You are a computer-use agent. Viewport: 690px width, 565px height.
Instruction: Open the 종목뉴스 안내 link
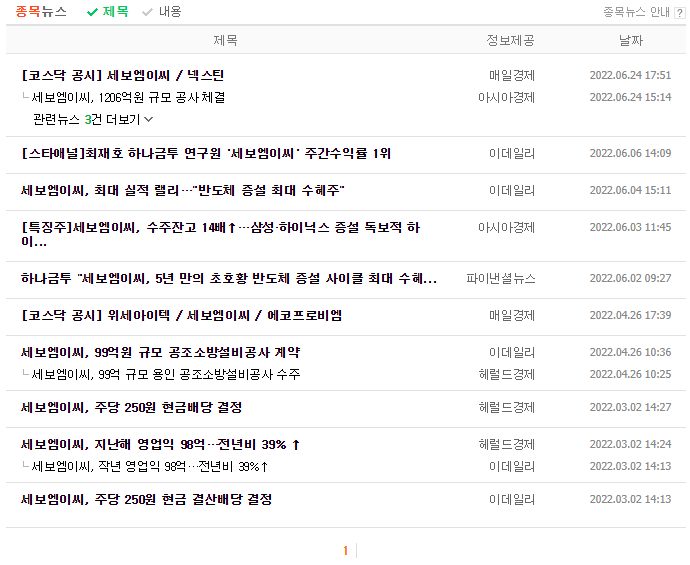click(636, 12)
